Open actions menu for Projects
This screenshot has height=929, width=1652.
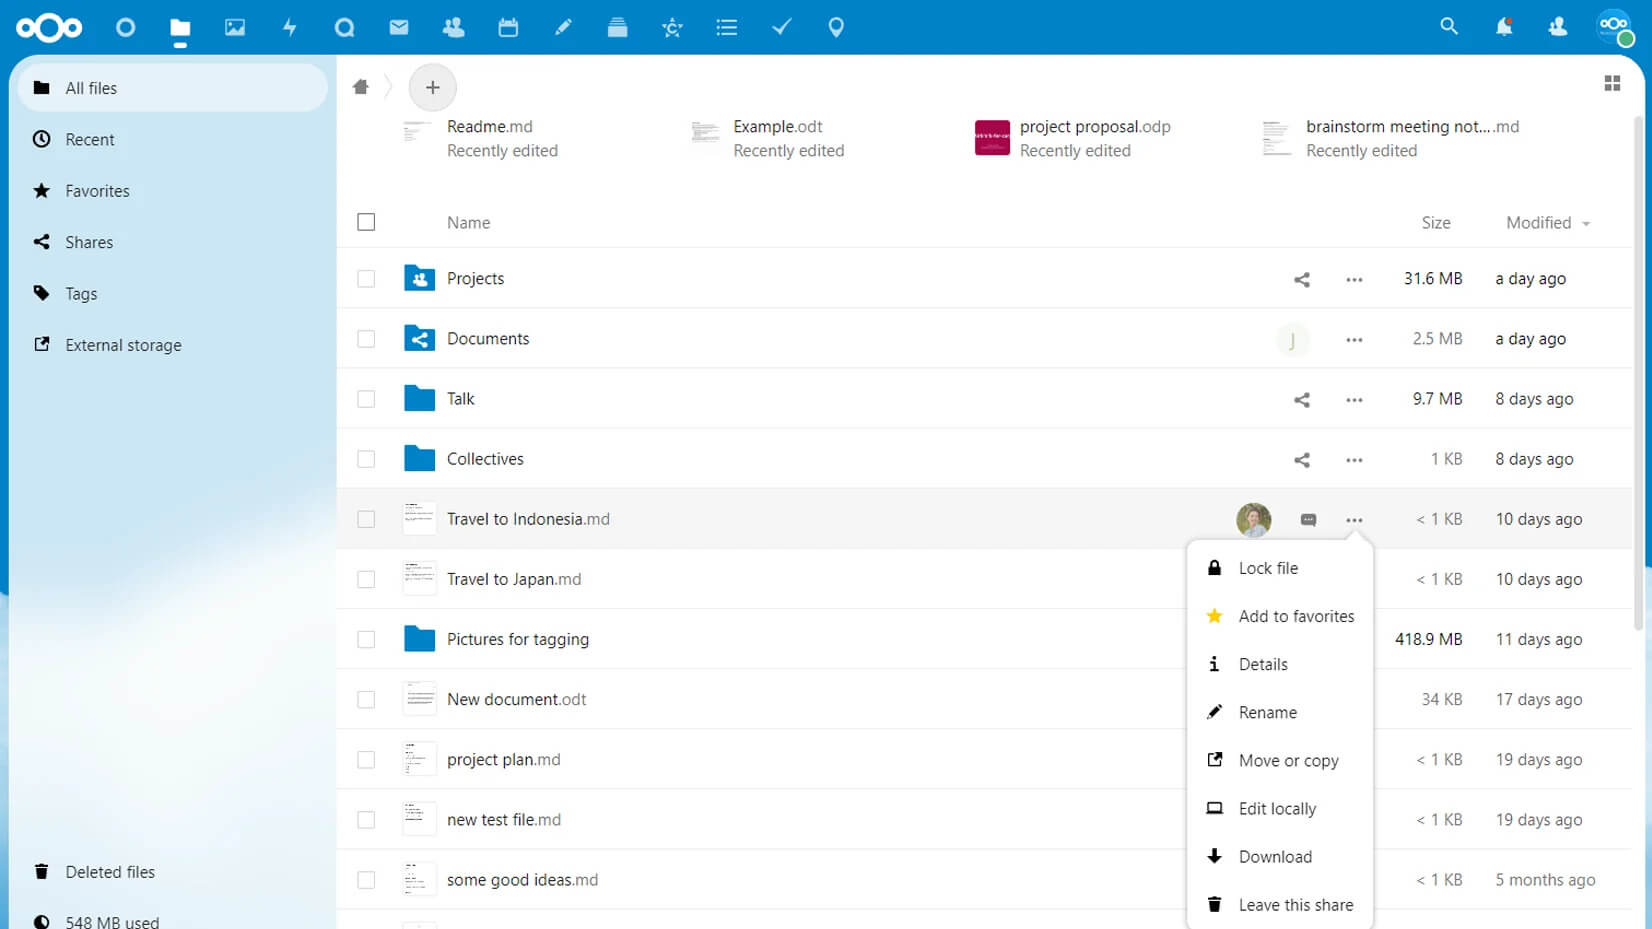(1354, 279)
